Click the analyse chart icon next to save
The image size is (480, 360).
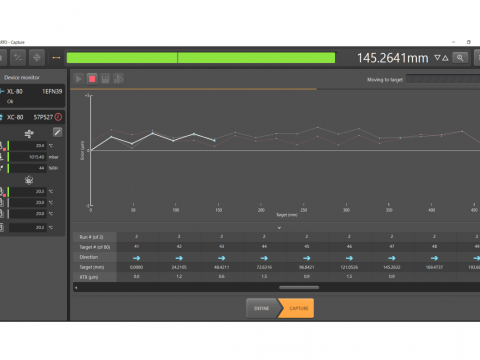pyautogui.click(x=118, y=79)
